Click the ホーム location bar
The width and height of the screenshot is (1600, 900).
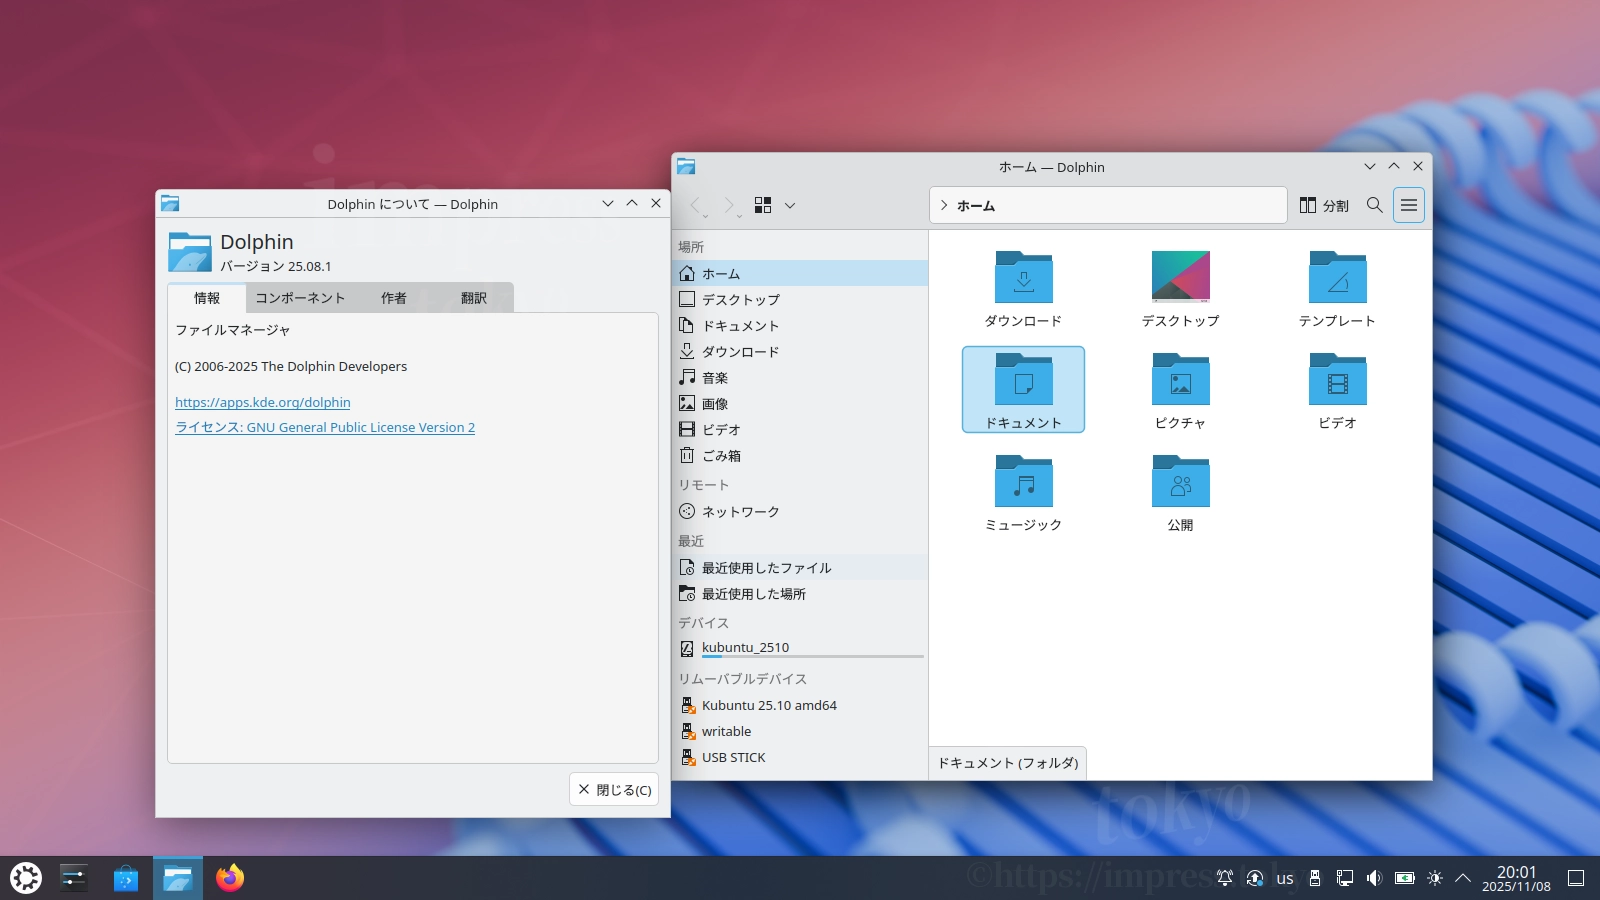click(1108, 205)
